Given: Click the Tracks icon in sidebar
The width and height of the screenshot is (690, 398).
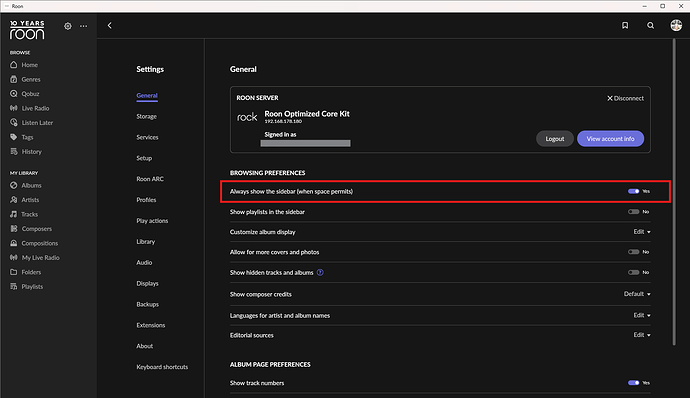Looking at the screenshot, I should (x=14, y=214).
